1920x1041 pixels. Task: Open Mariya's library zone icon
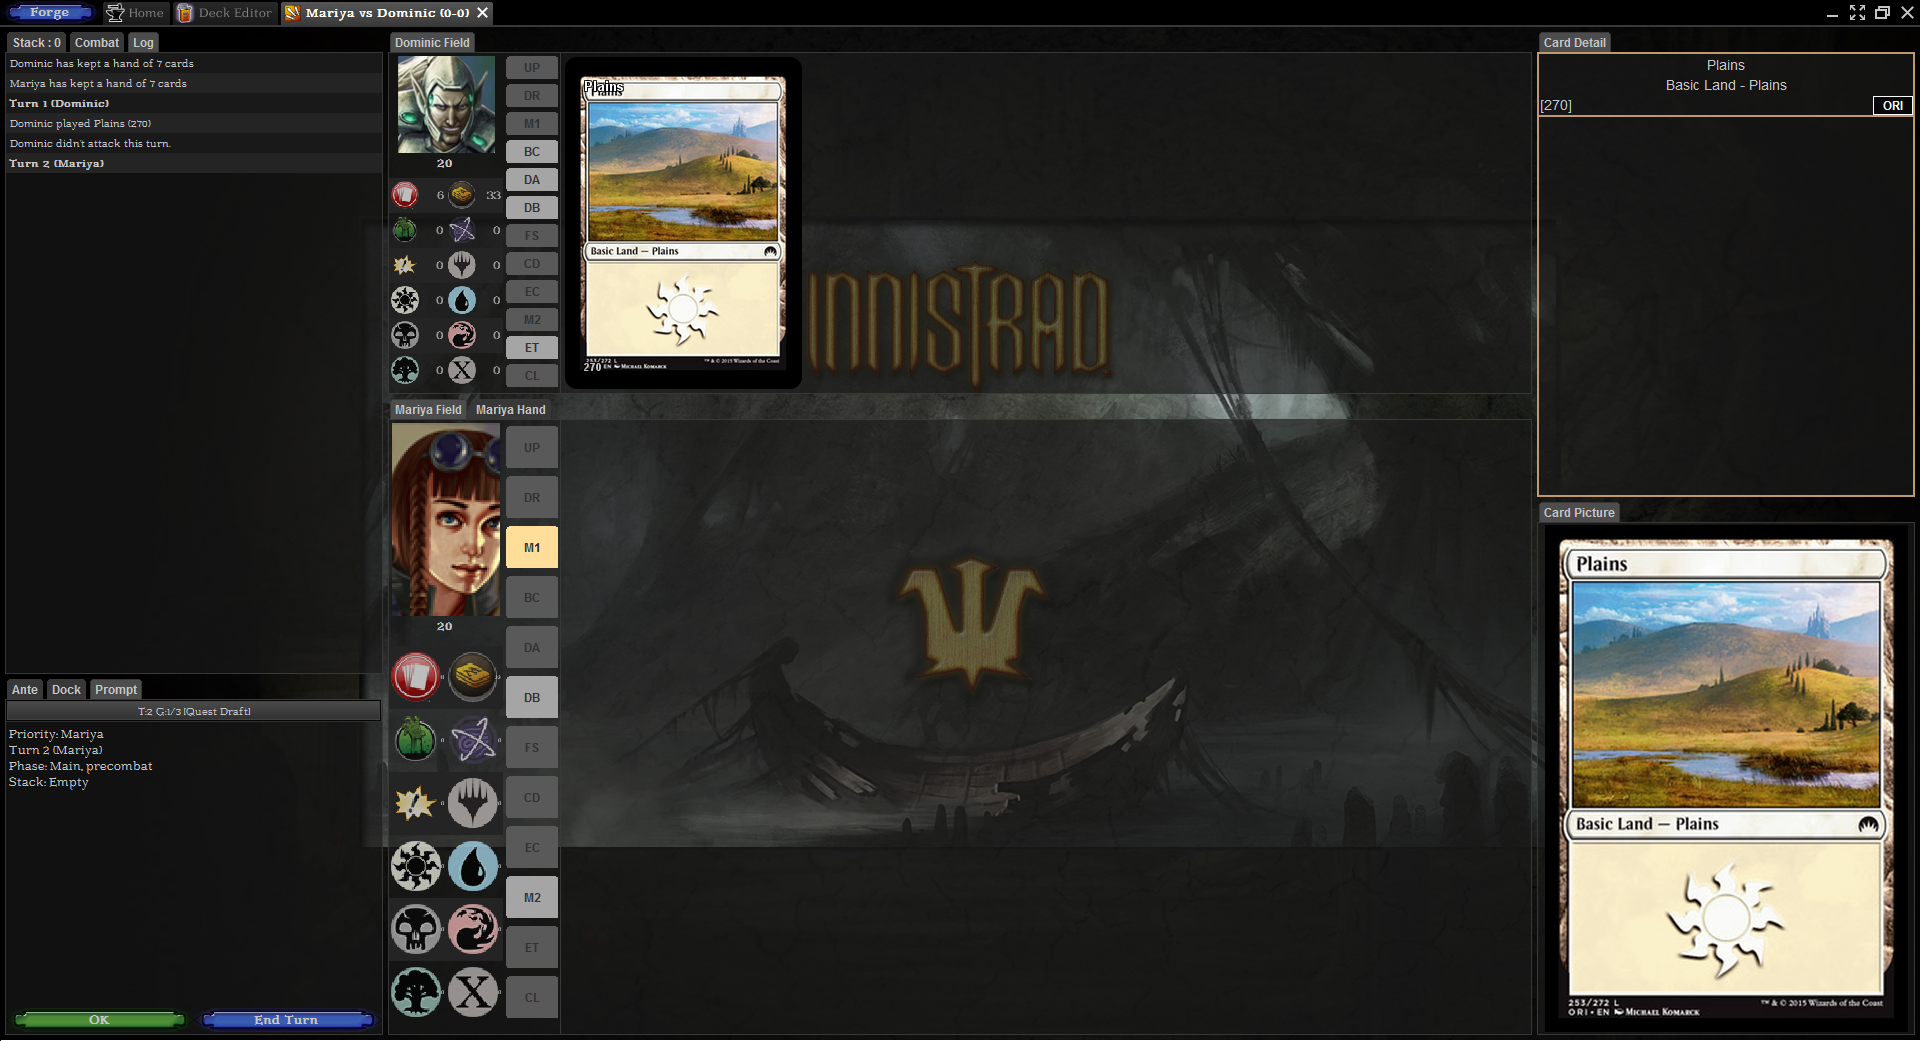pyautogui.click(x=472, y=677)
